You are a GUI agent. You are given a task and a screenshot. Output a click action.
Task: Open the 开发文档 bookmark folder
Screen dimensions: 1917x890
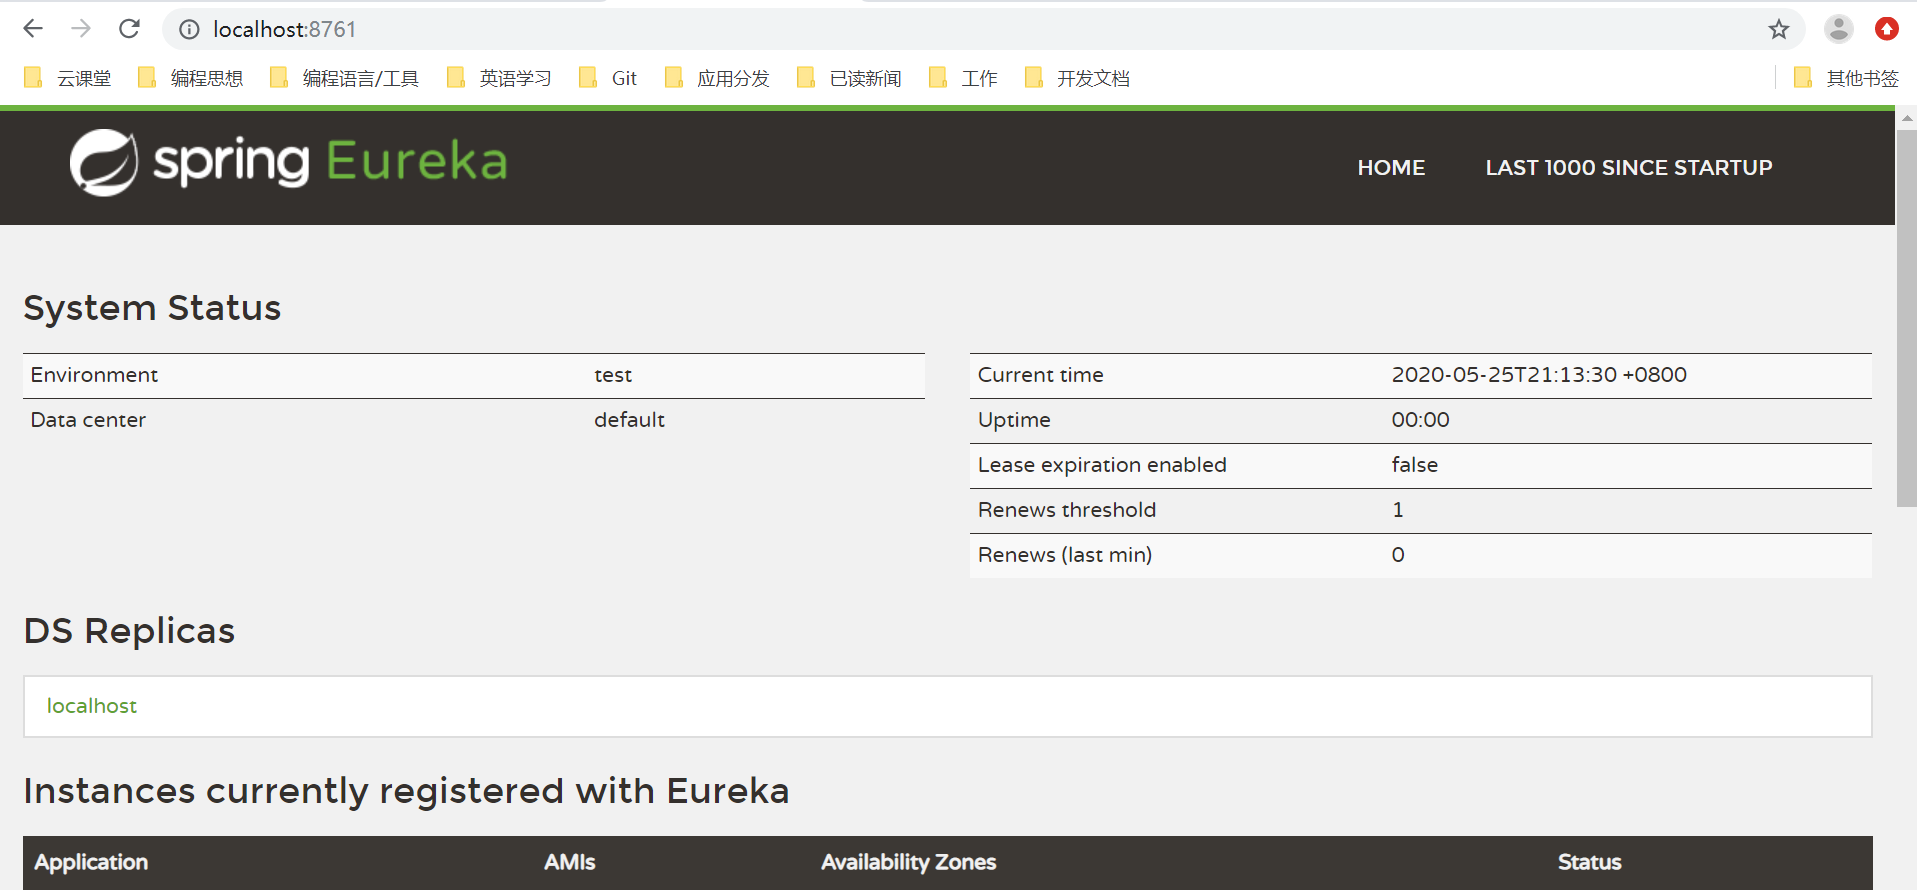point(1076,78)
